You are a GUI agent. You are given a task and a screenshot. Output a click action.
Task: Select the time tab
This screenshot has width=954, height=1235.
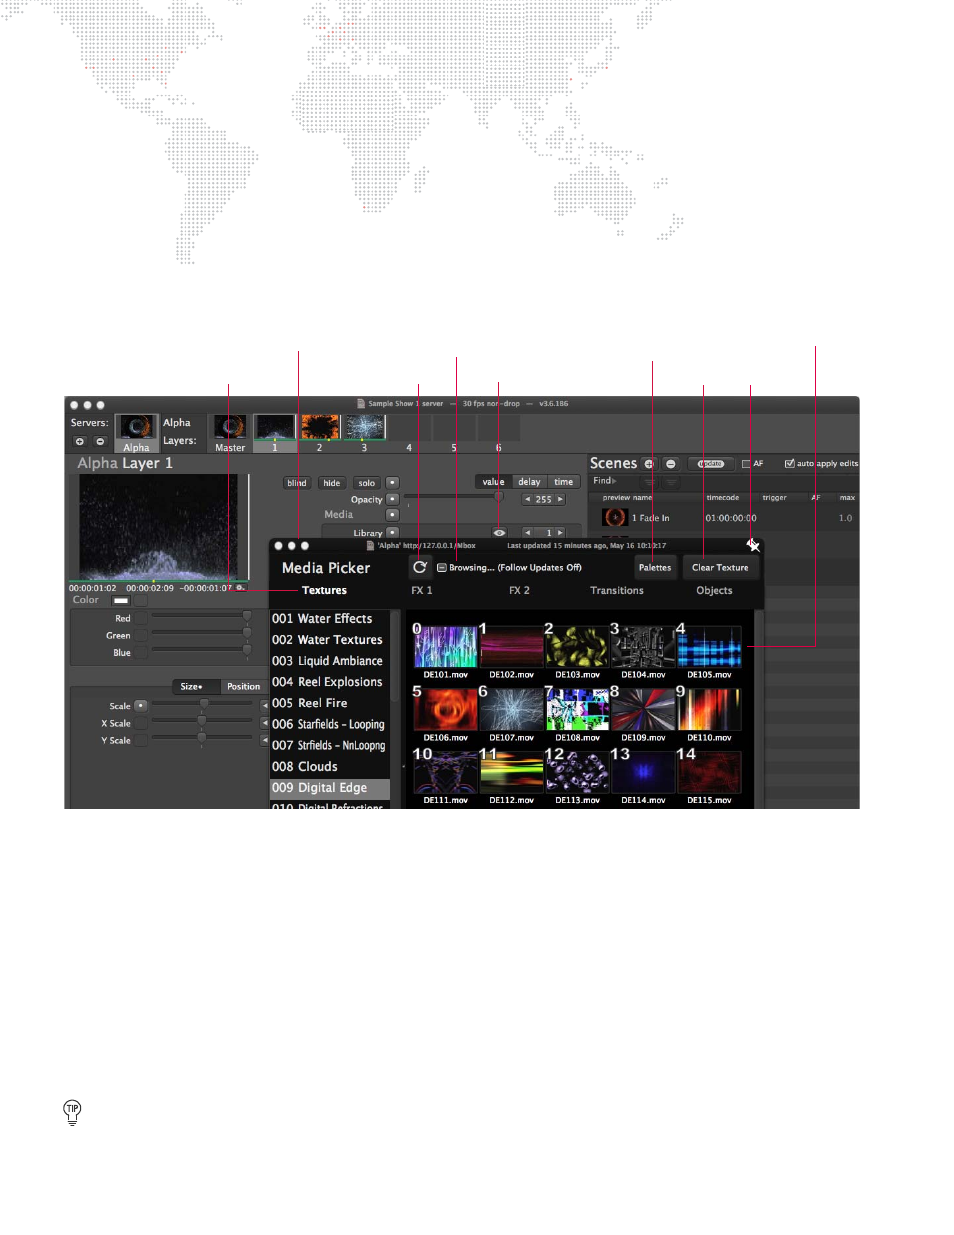tap(564, 482)
